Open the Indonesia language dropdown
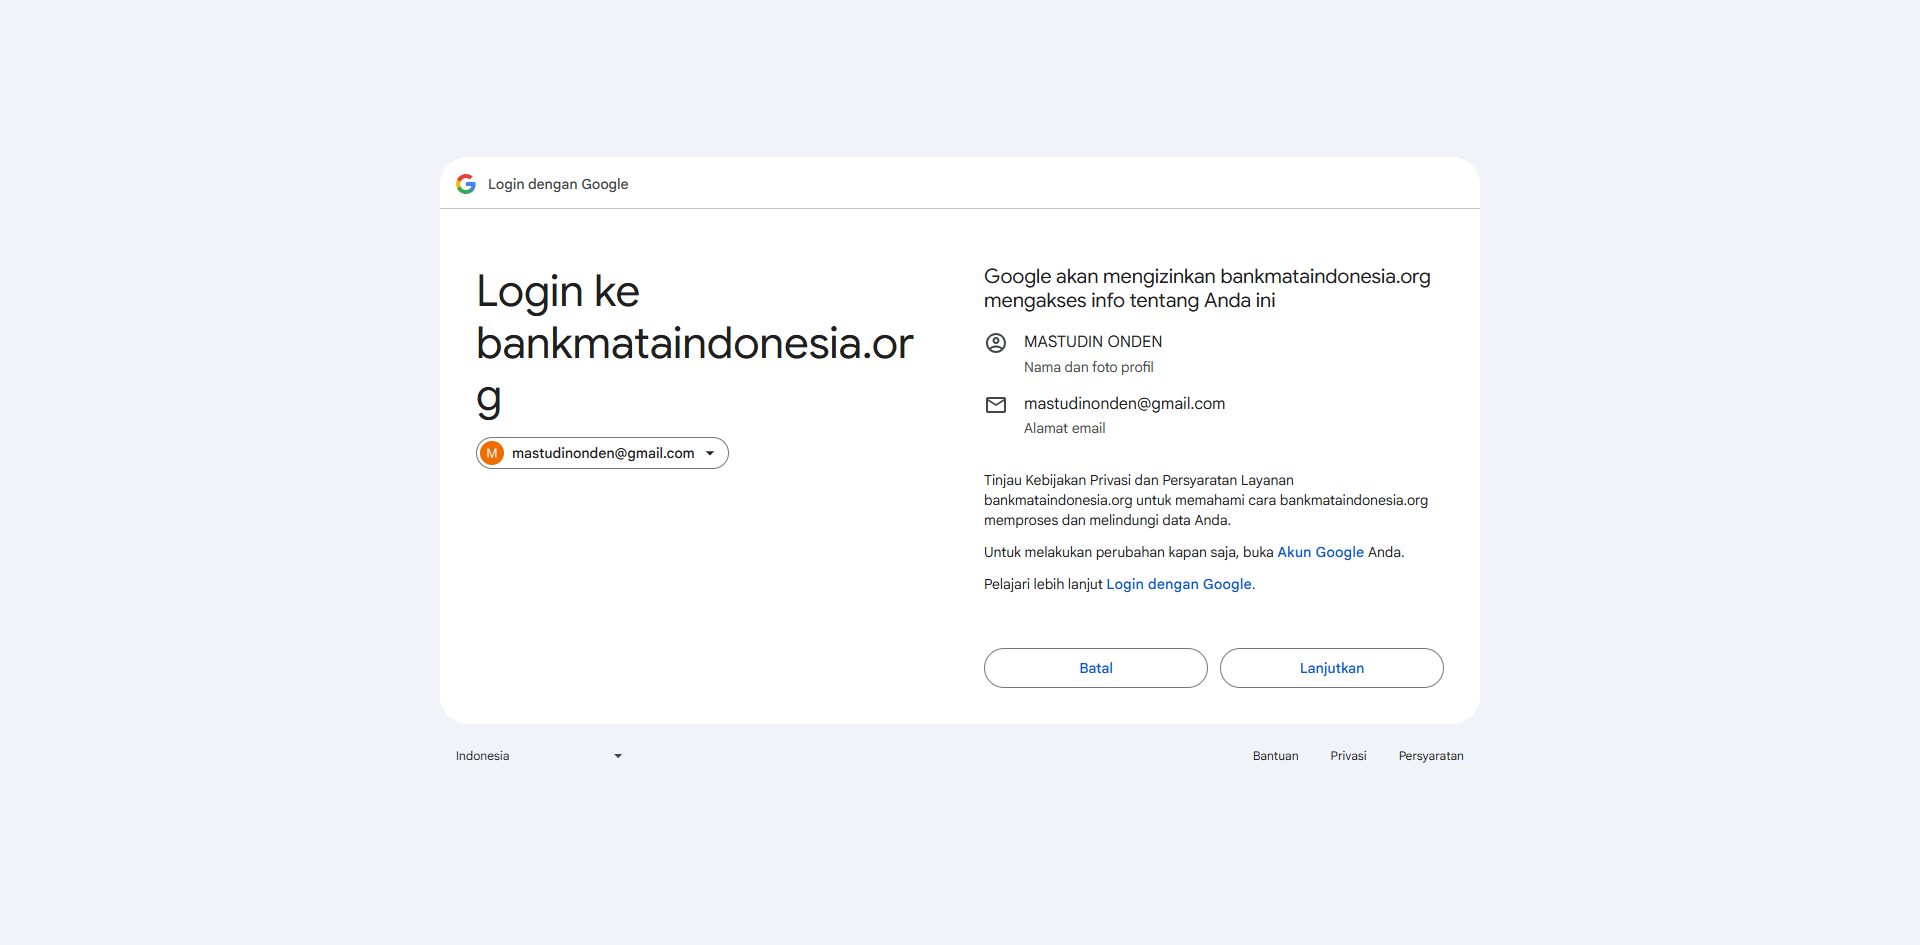 pyautogui.click(x=538, y=756)
